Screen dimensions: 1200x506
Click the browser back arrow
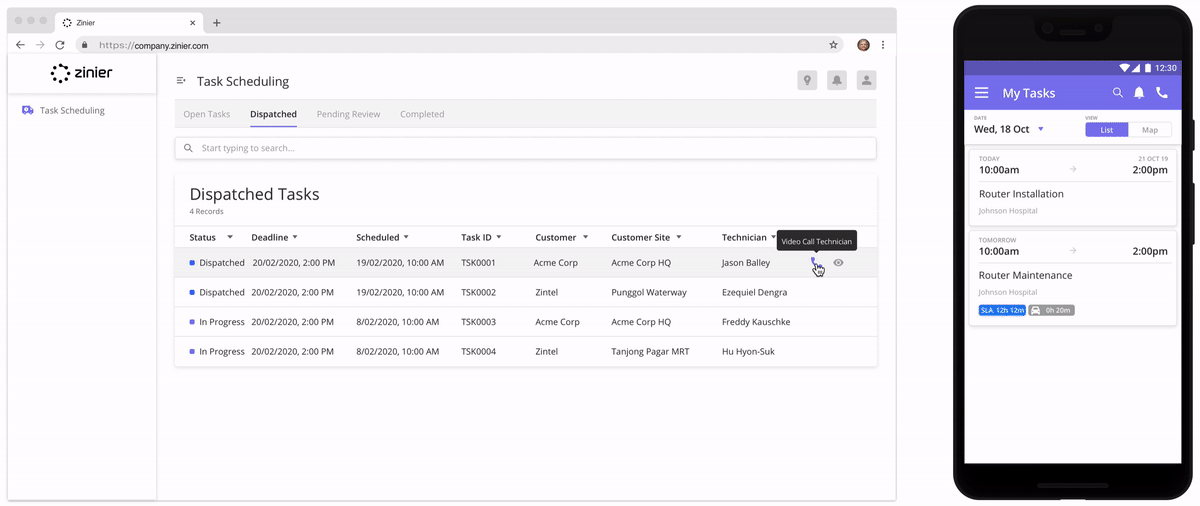point(20,45)
